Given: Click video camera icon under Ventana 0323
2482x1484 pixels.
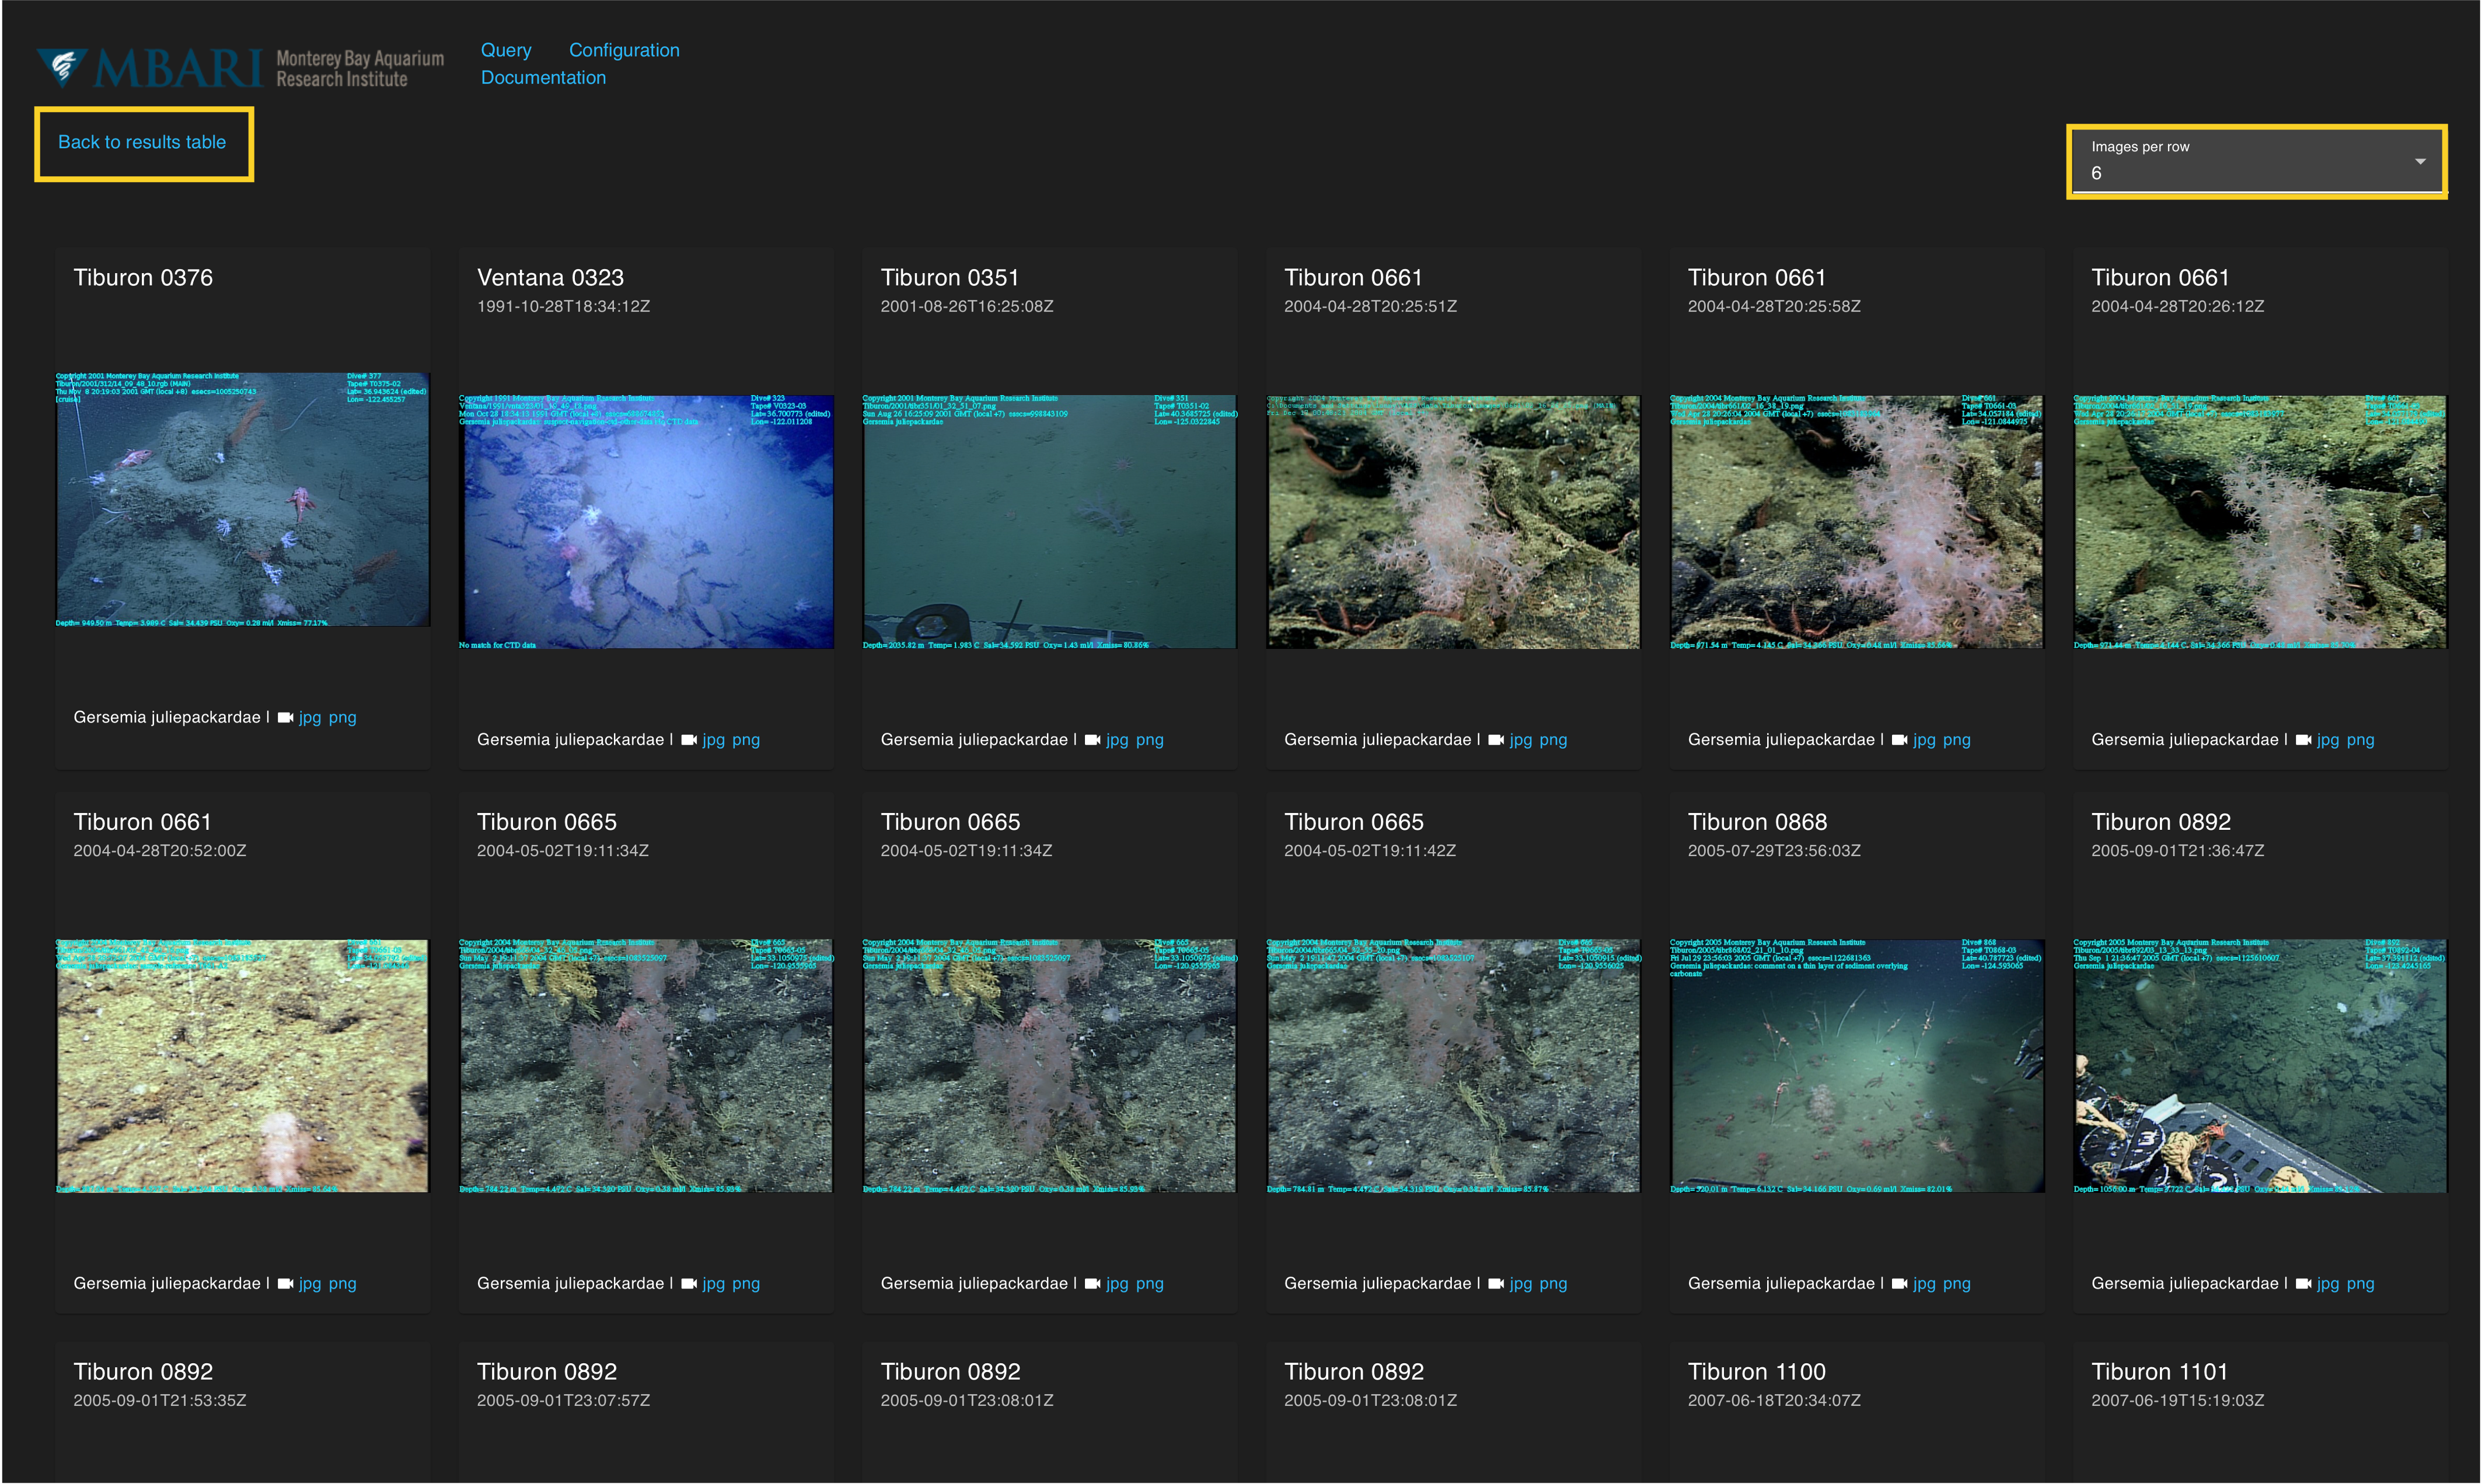Looking at the screenshot, I should click(689, 740).
